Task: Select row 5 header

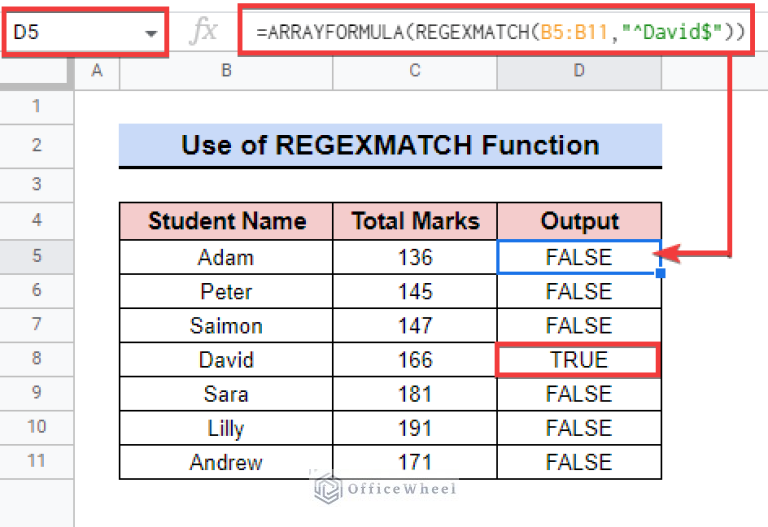Action: pyautogui.click(x=37, y=257)
